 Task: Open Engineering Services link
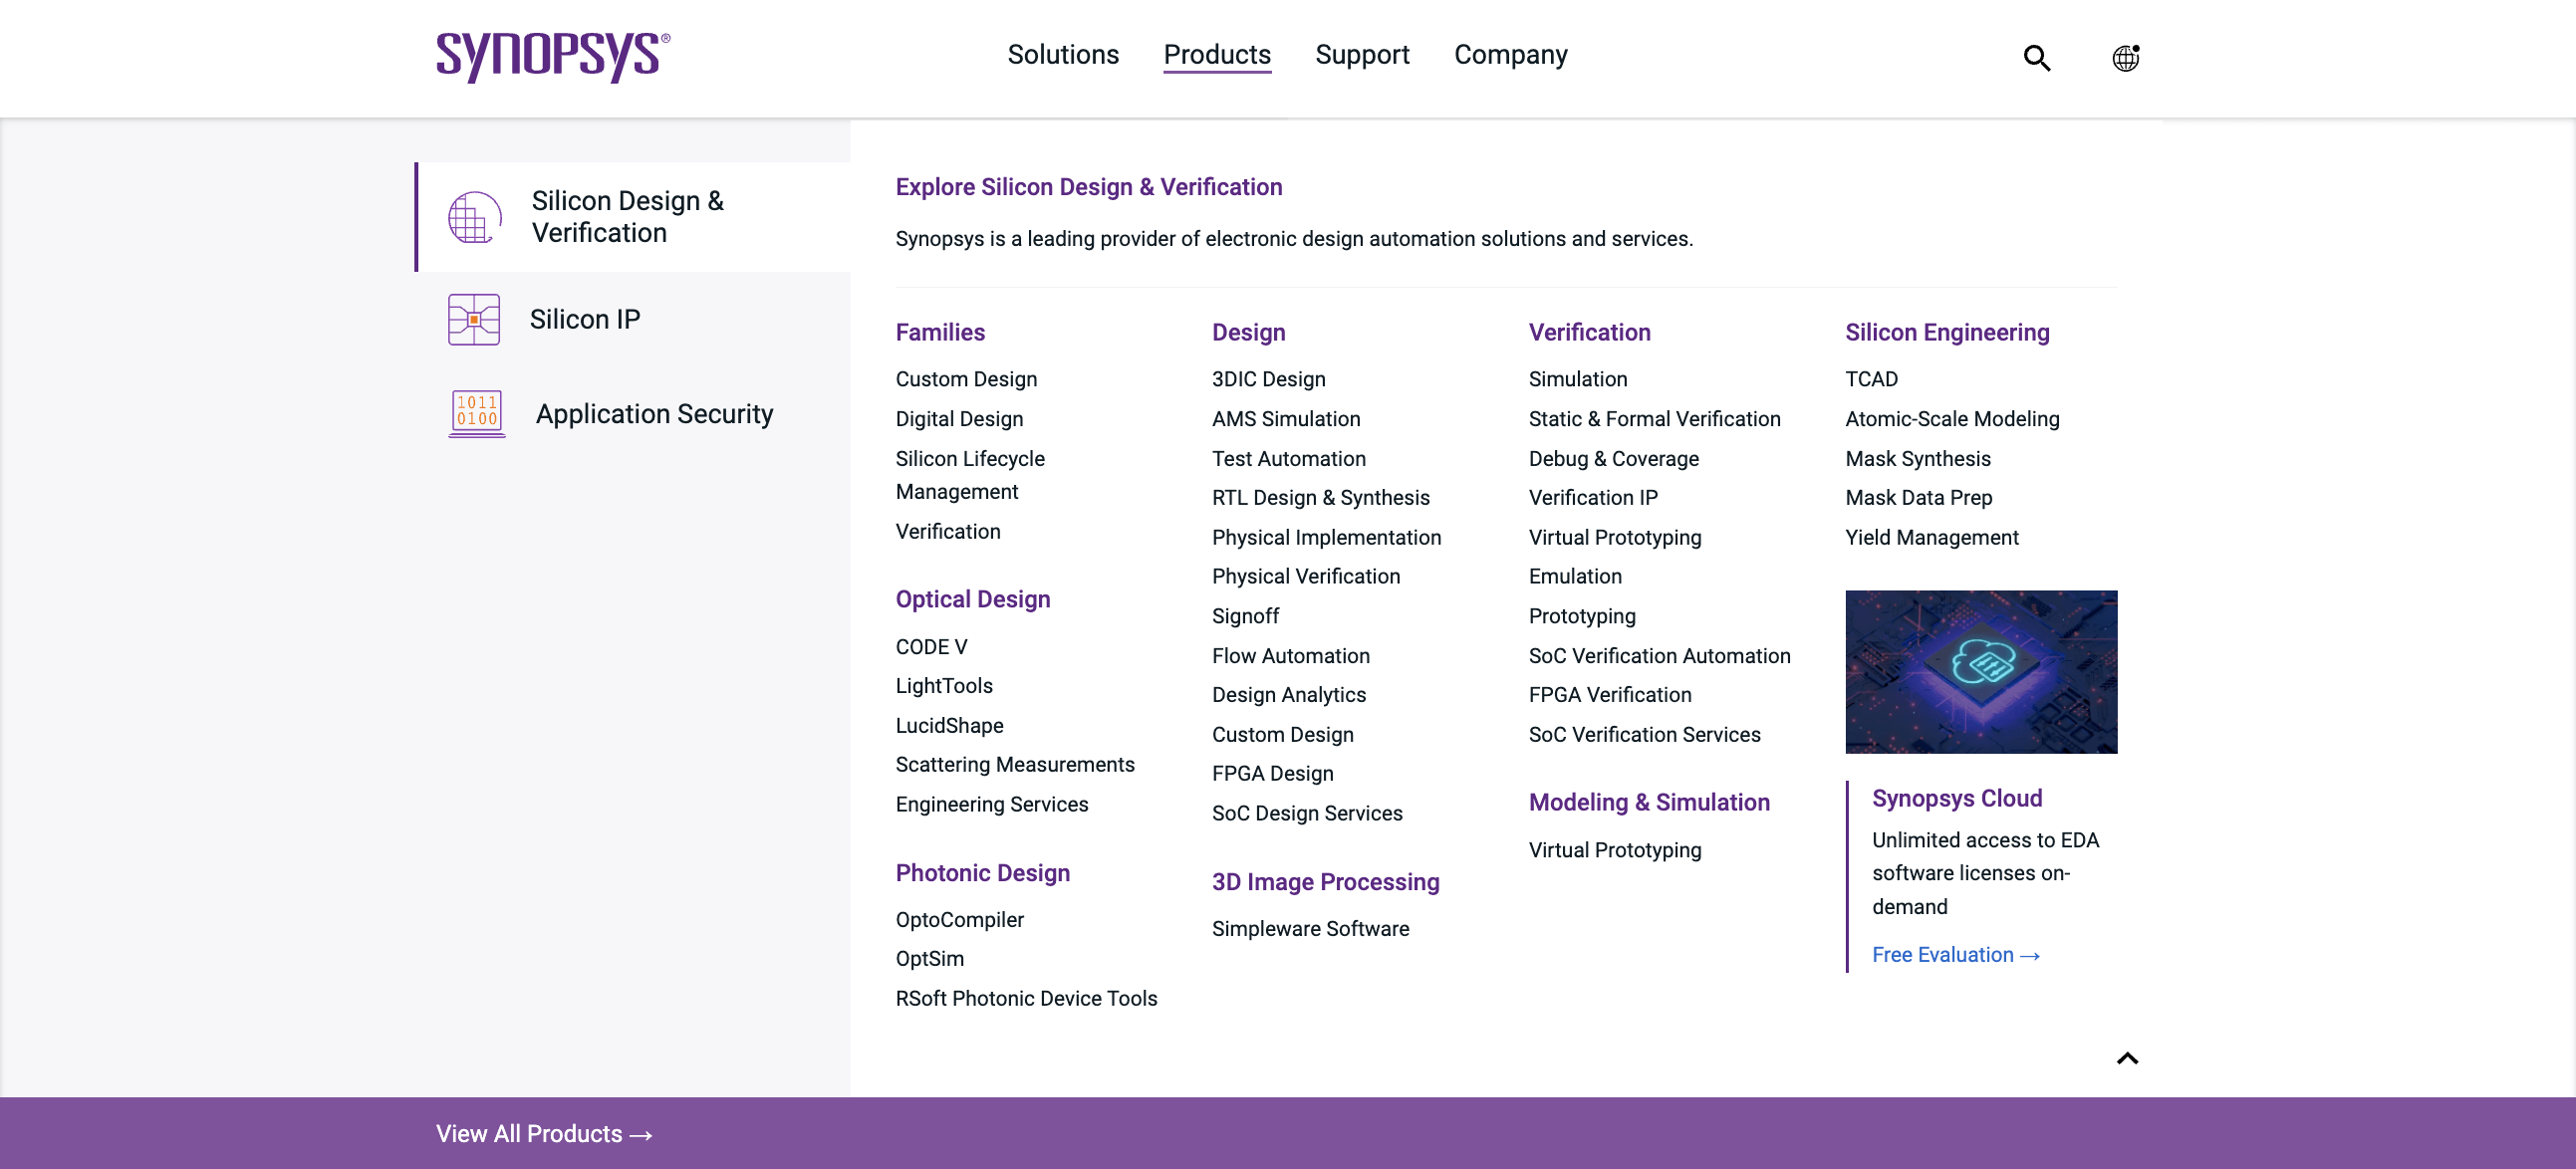pyautogui.click(x=991, y=804)
